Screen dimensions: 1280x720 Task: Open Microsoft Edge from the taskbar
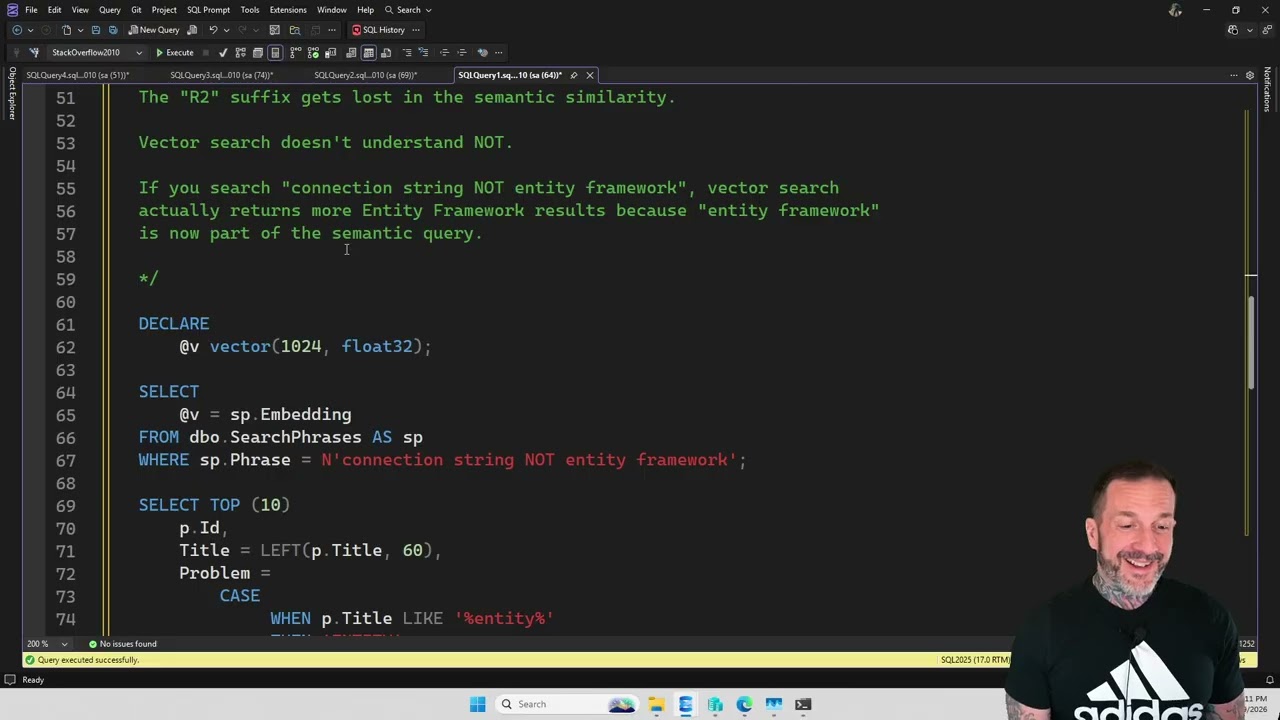(x=744, y=704)
